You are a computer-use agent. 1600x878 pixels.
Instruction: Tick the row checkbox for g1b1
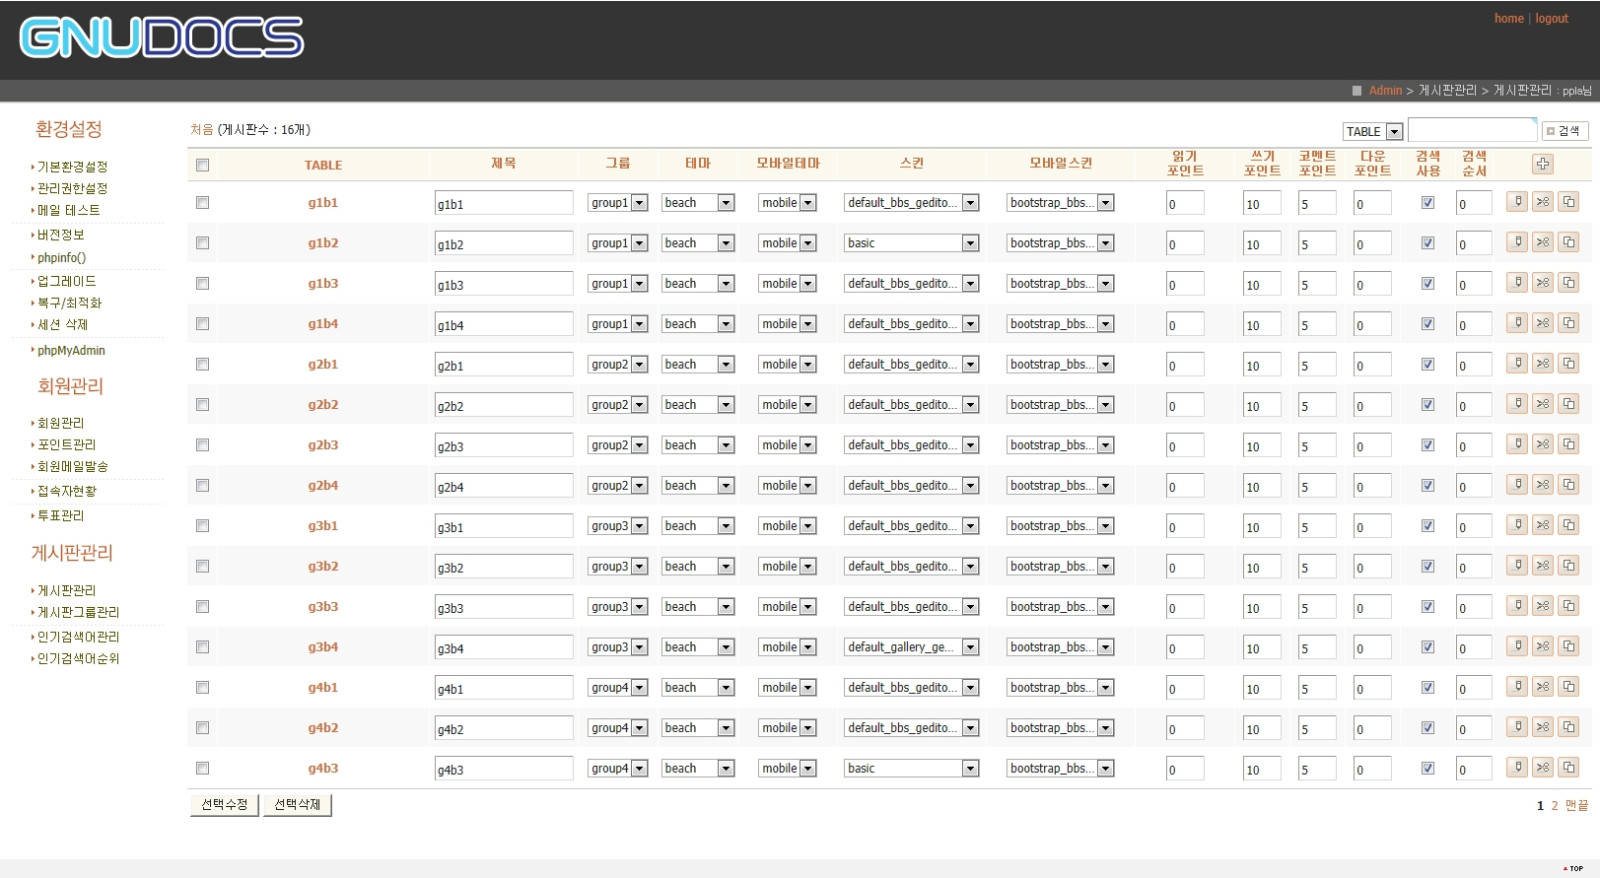pos(202,203)
